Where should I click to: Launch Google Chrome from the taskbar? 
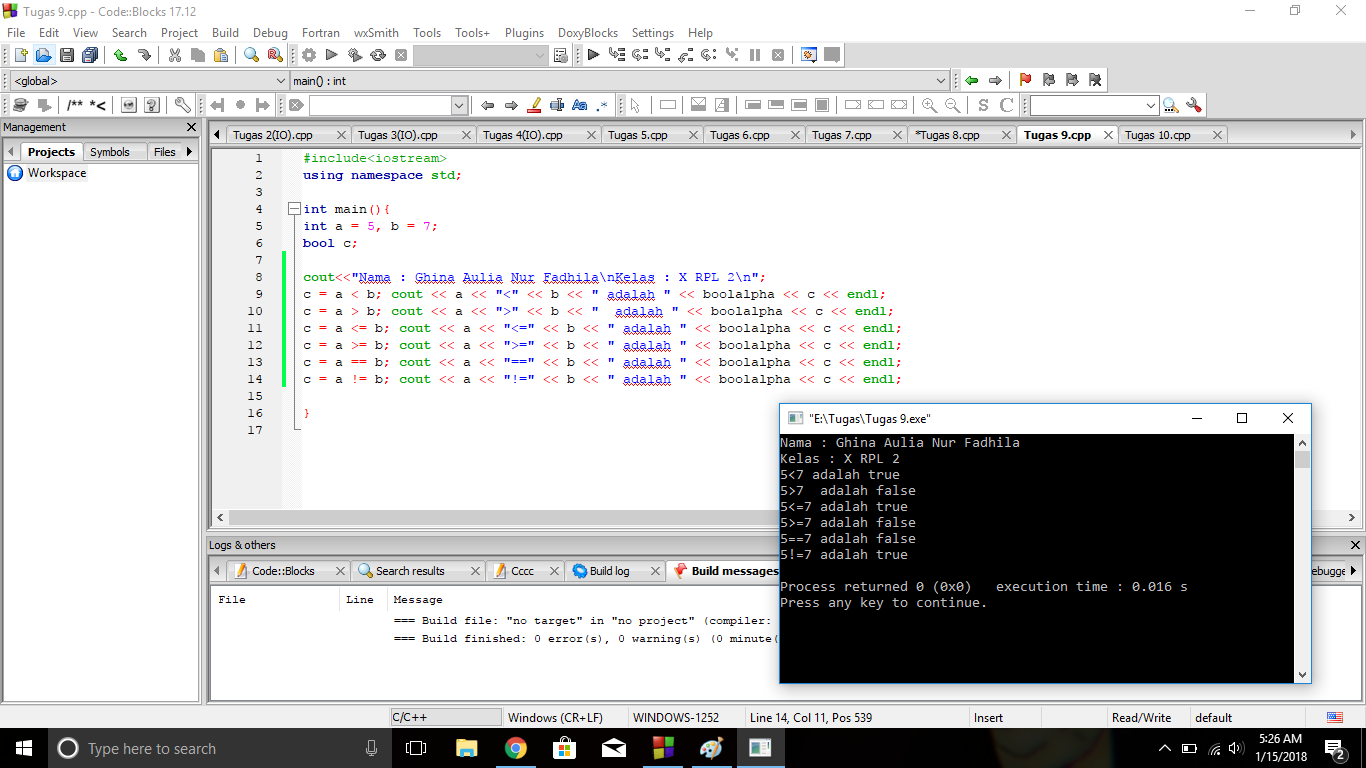pyautogui.click(x=515, y=748)
